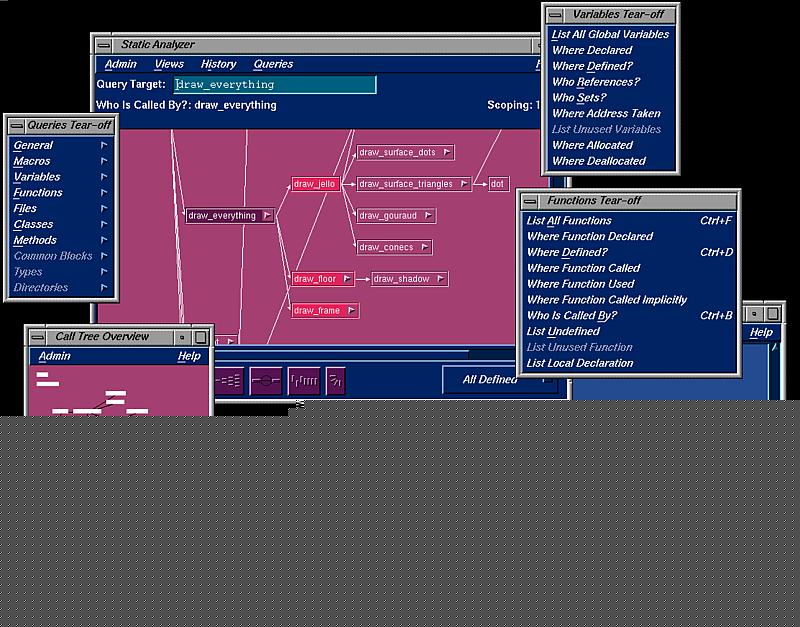Select the draw_frame node label
The width and height of the screenshot is (800, 627).
coord(317,311)
